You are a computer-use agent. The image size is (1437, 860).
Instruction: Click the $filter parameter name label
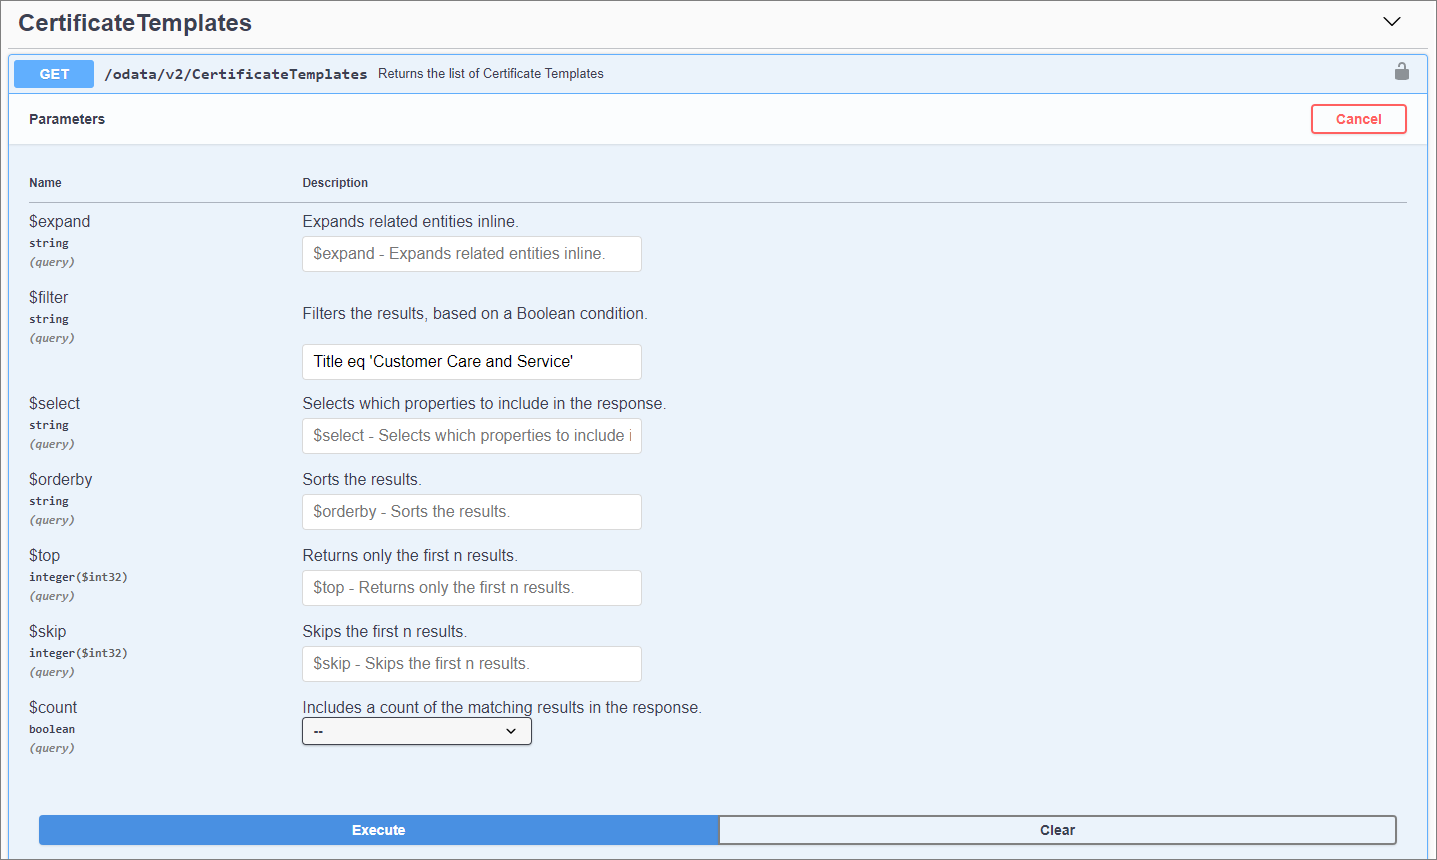[49, 297]
